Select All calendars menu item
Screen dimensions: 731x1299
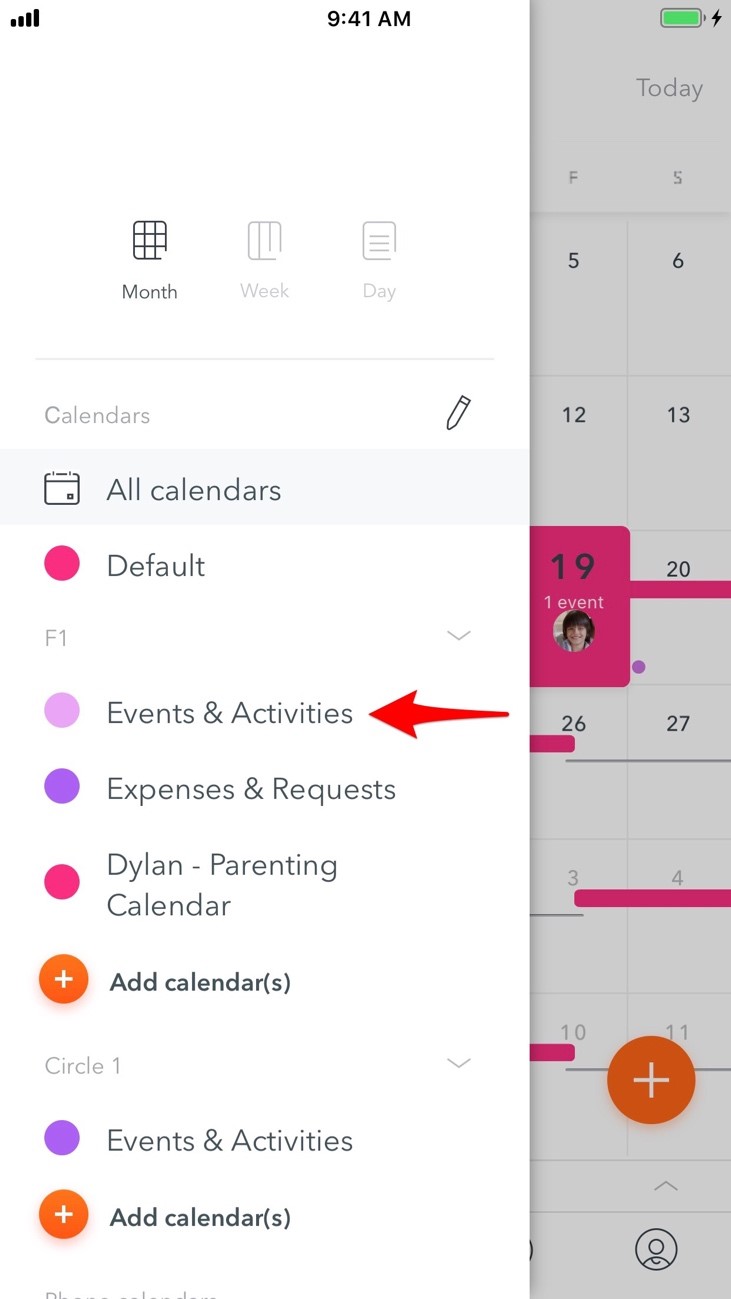[x=264, y=490]
